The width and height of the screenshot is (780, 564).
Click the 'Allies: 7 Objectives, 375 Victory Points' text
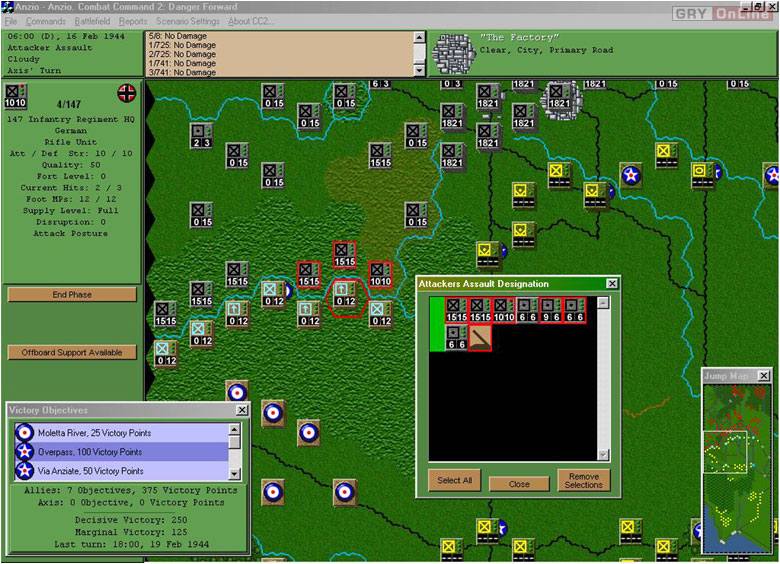coord(131,490)
